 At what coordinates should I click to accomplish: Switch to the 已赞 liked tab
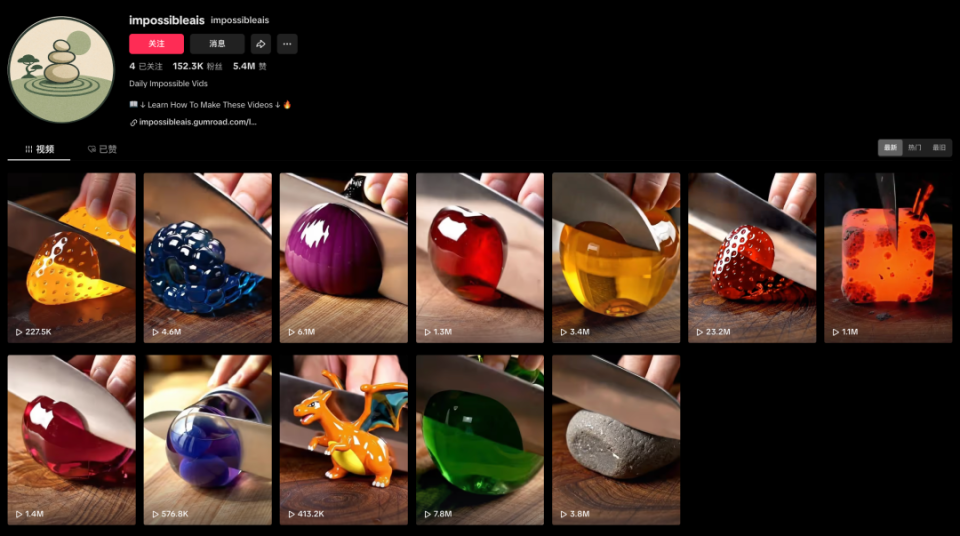(x=102, y=149)
